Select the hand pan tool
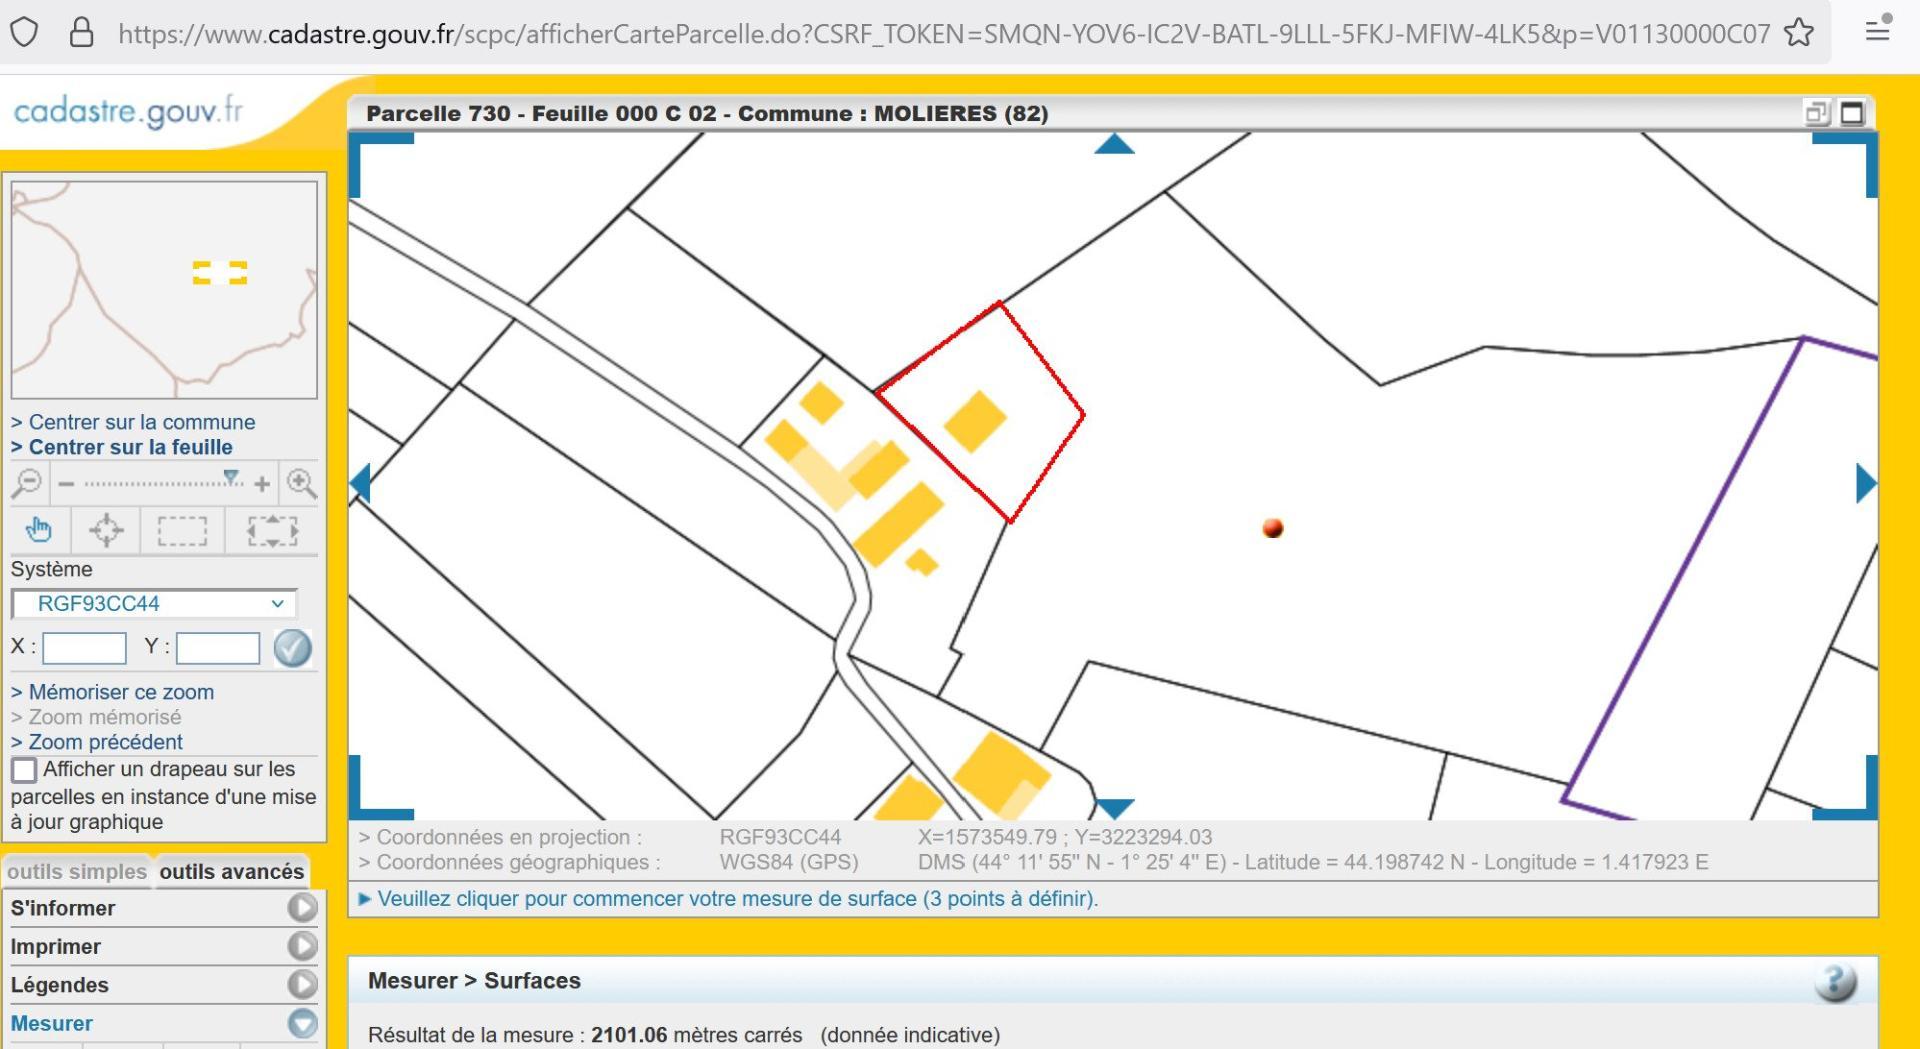Image resolution: width=1920 pixels, height=1049 pixels. tap(39, 529)
